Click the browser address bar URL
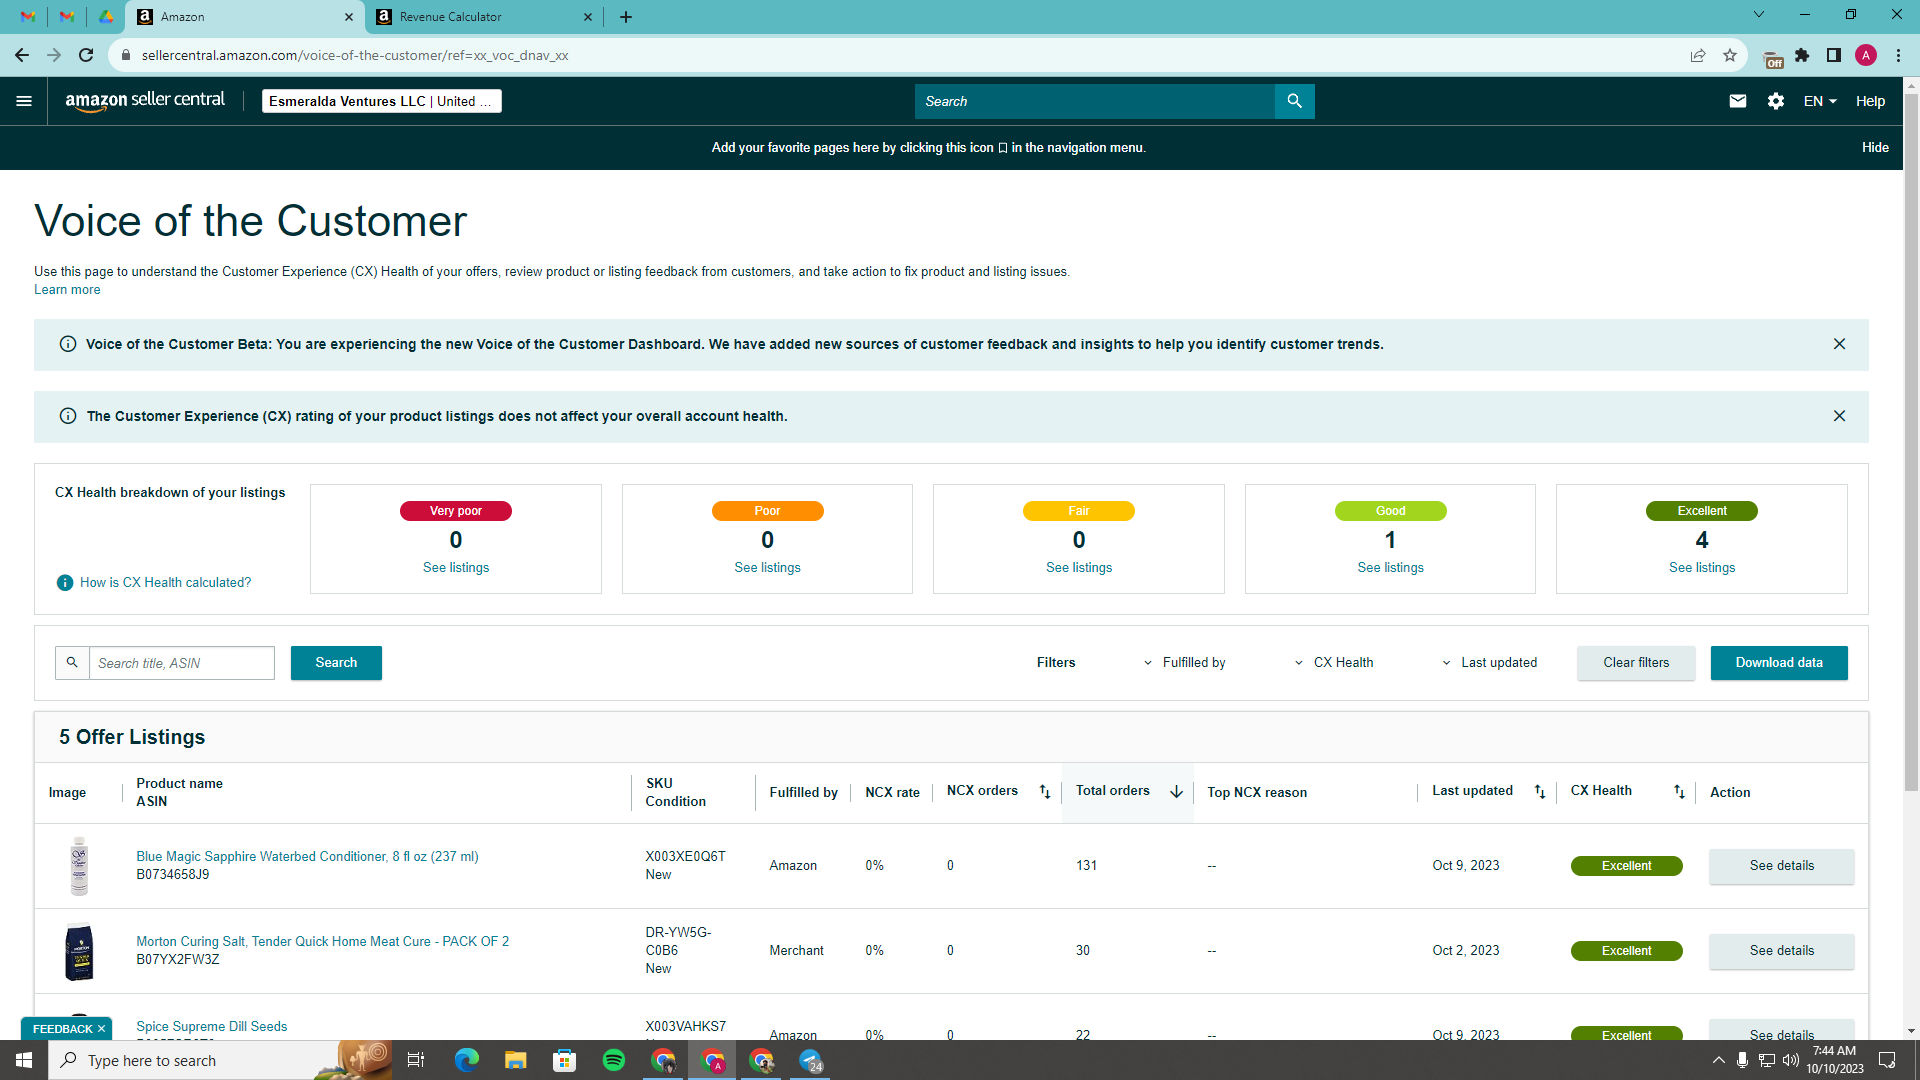Image resolution: width=1920 pixels, height=1080 pixels. 355,55
